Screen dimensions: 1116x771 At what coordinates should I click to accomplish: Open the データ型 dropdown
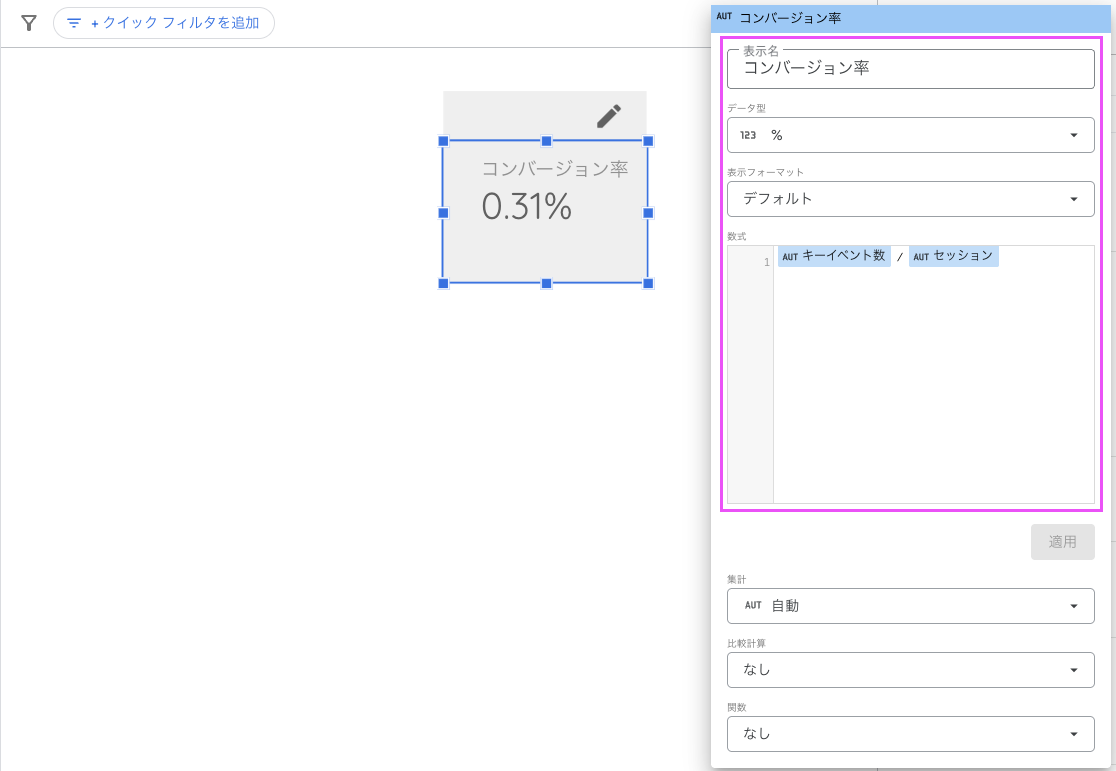[910, 135]
